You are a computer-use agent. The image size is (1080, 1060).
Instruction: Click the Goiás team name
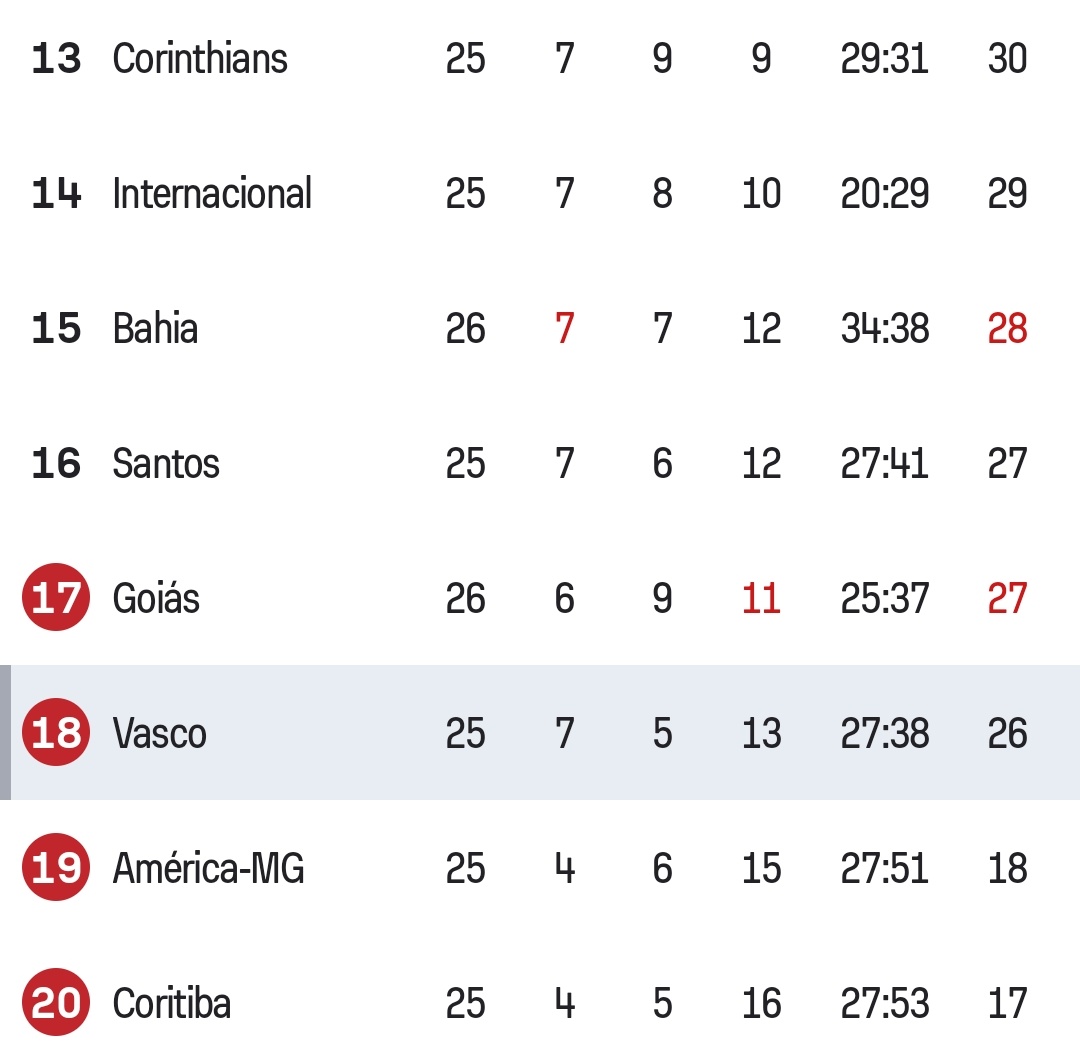tap(156, 598)
